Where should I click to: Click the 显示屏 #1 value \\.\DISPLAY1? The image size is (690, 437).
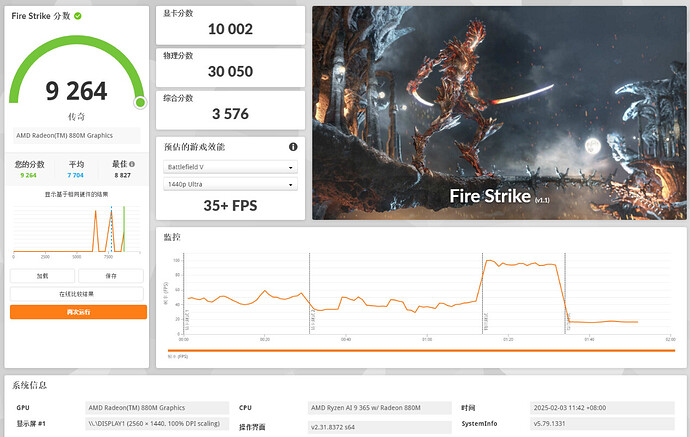[x=157, y=424]
